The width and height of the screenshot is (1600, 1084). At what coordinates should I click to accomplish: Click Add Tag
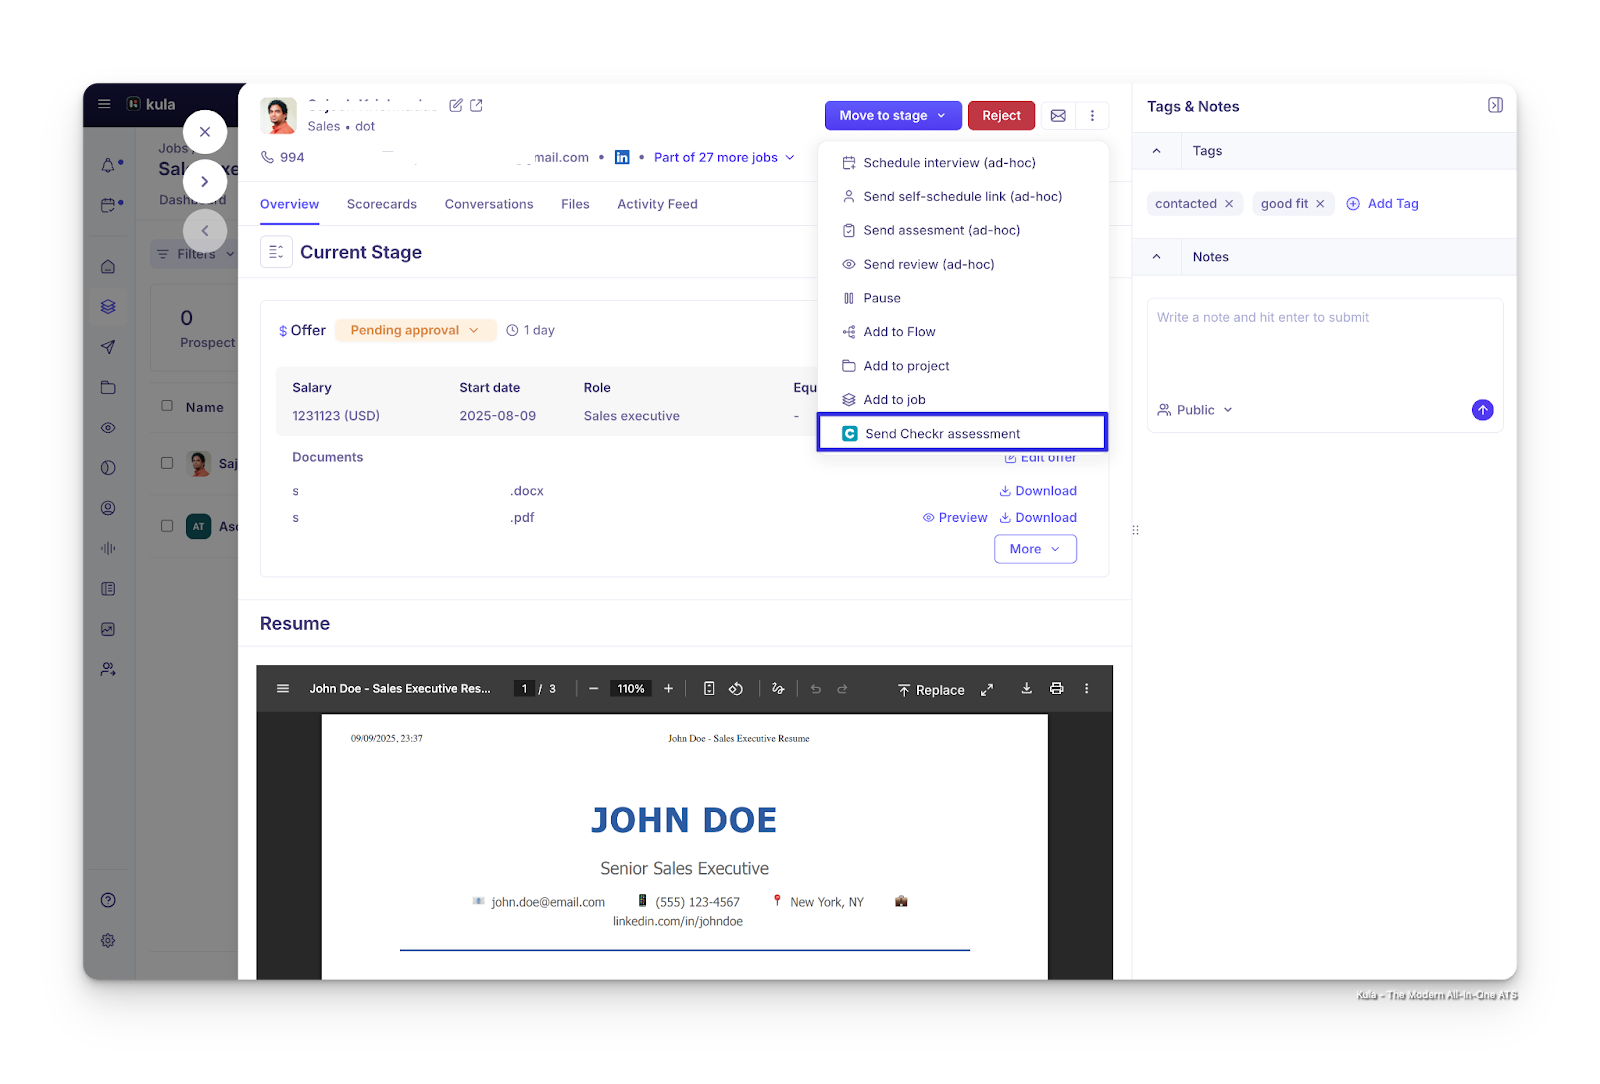pyautogui.click(x=1383, y=204)
